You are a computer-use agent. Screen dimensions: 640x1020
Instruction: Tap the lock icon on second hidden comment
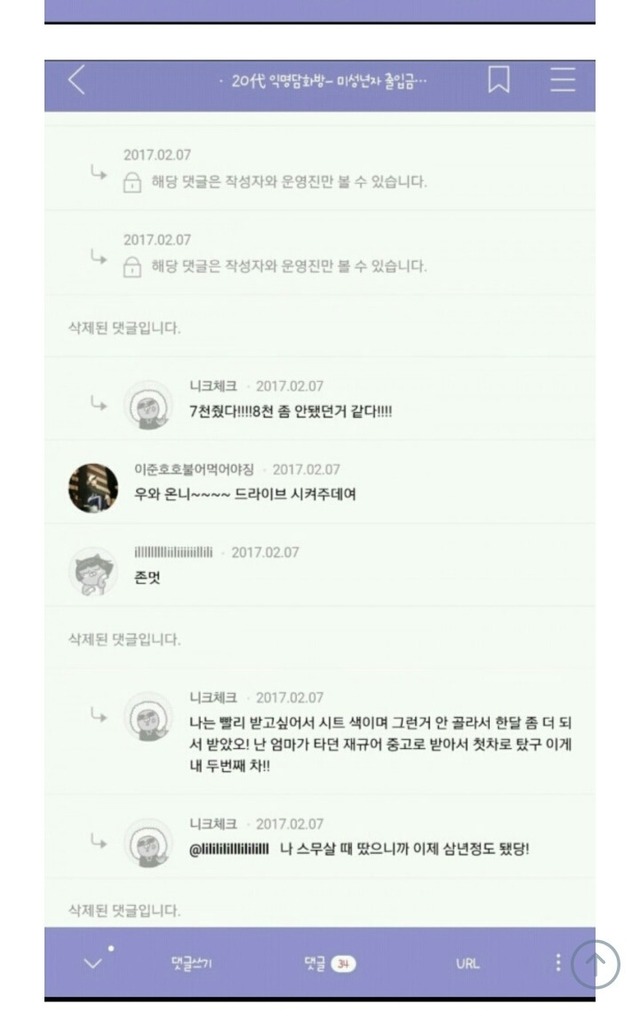132,266
